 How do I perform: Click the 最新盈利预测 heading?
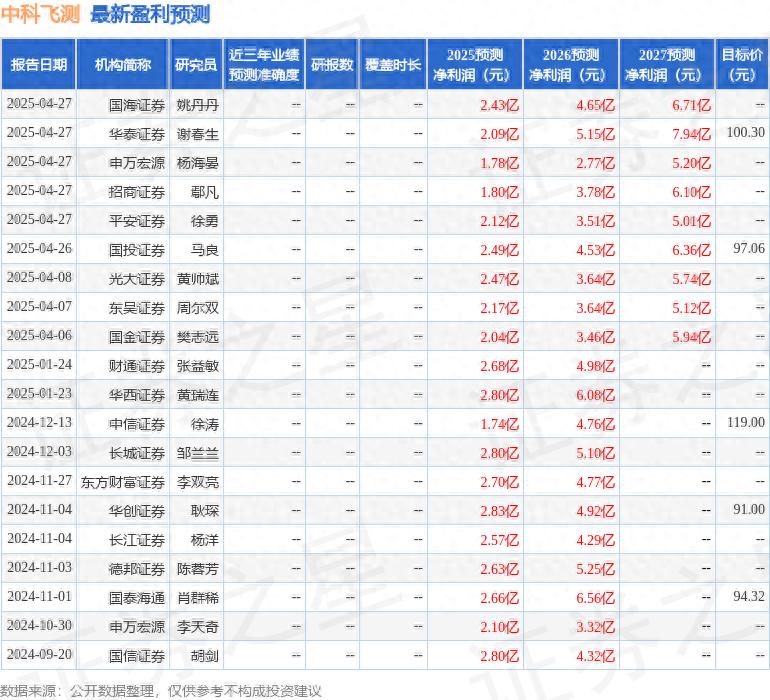[x=150, y=14]
